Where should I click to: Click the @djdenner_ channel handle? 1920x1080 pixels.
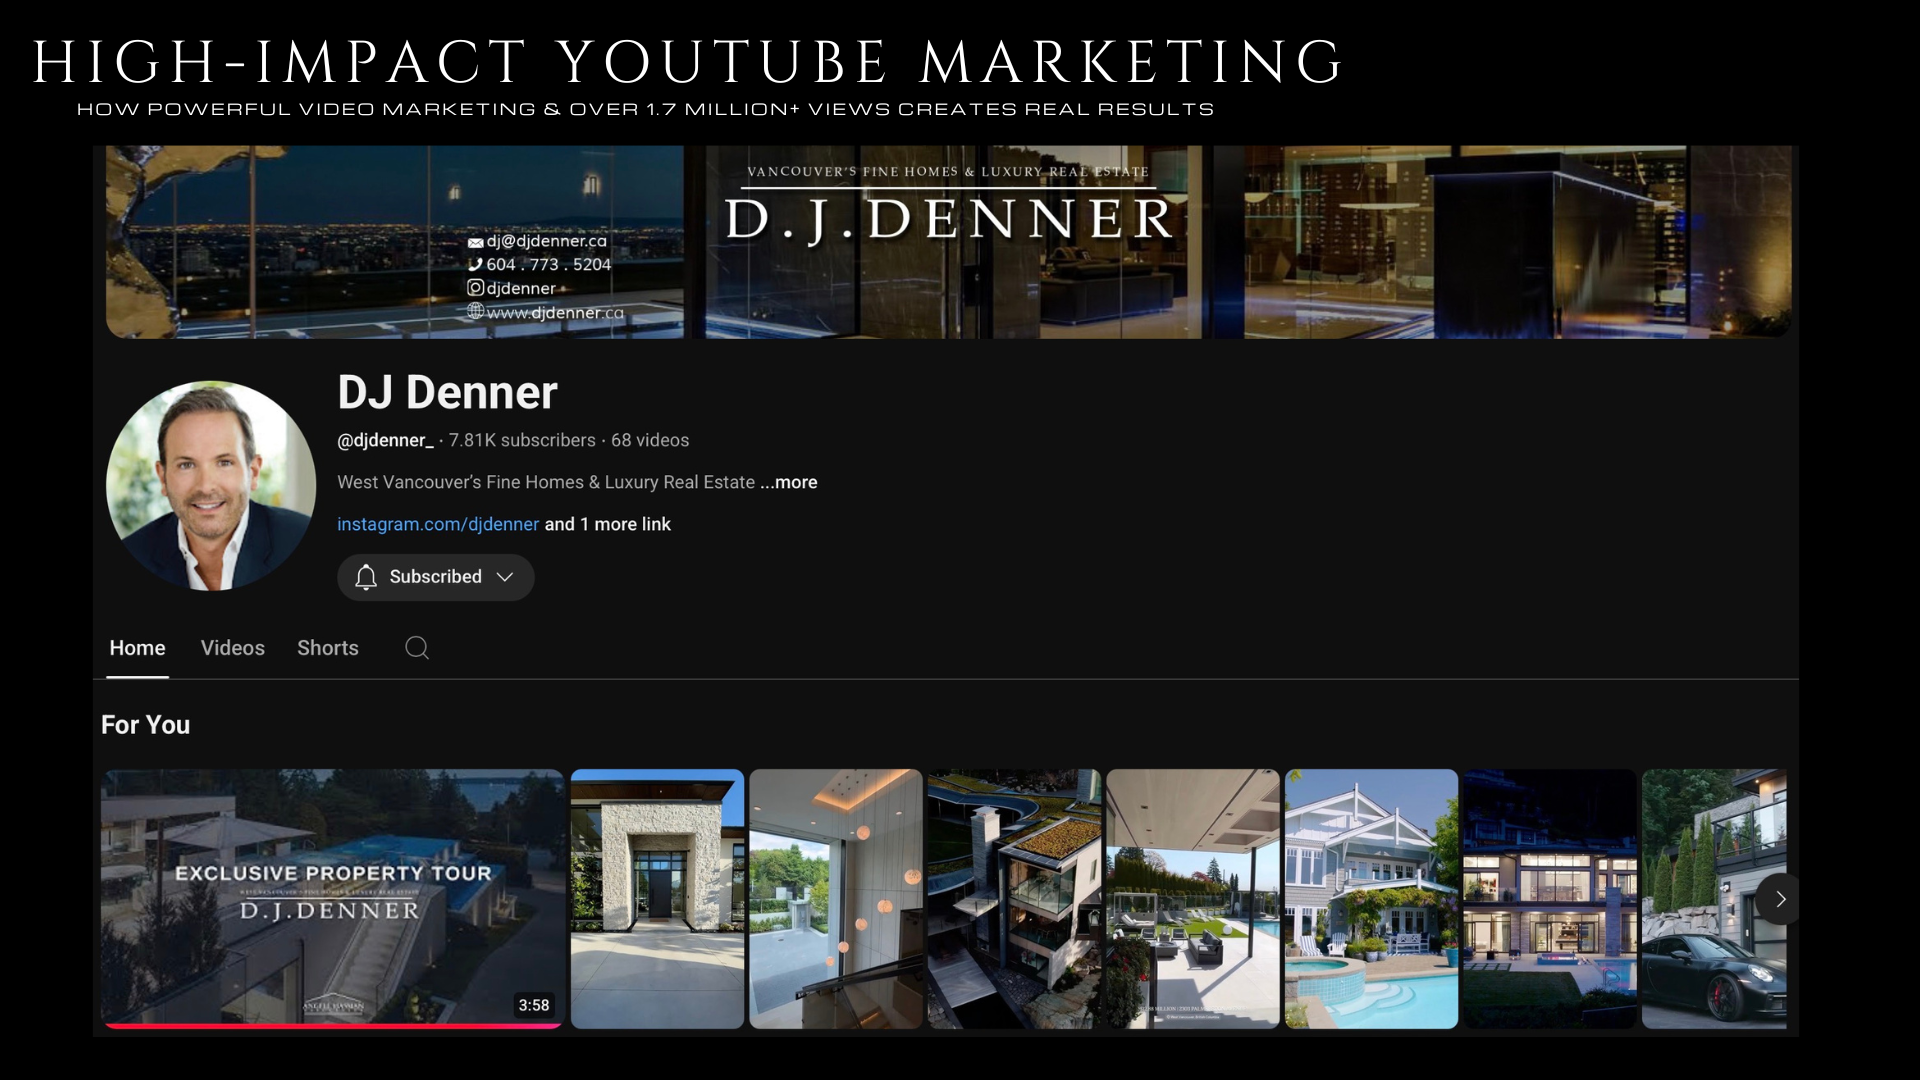[385, 440]
